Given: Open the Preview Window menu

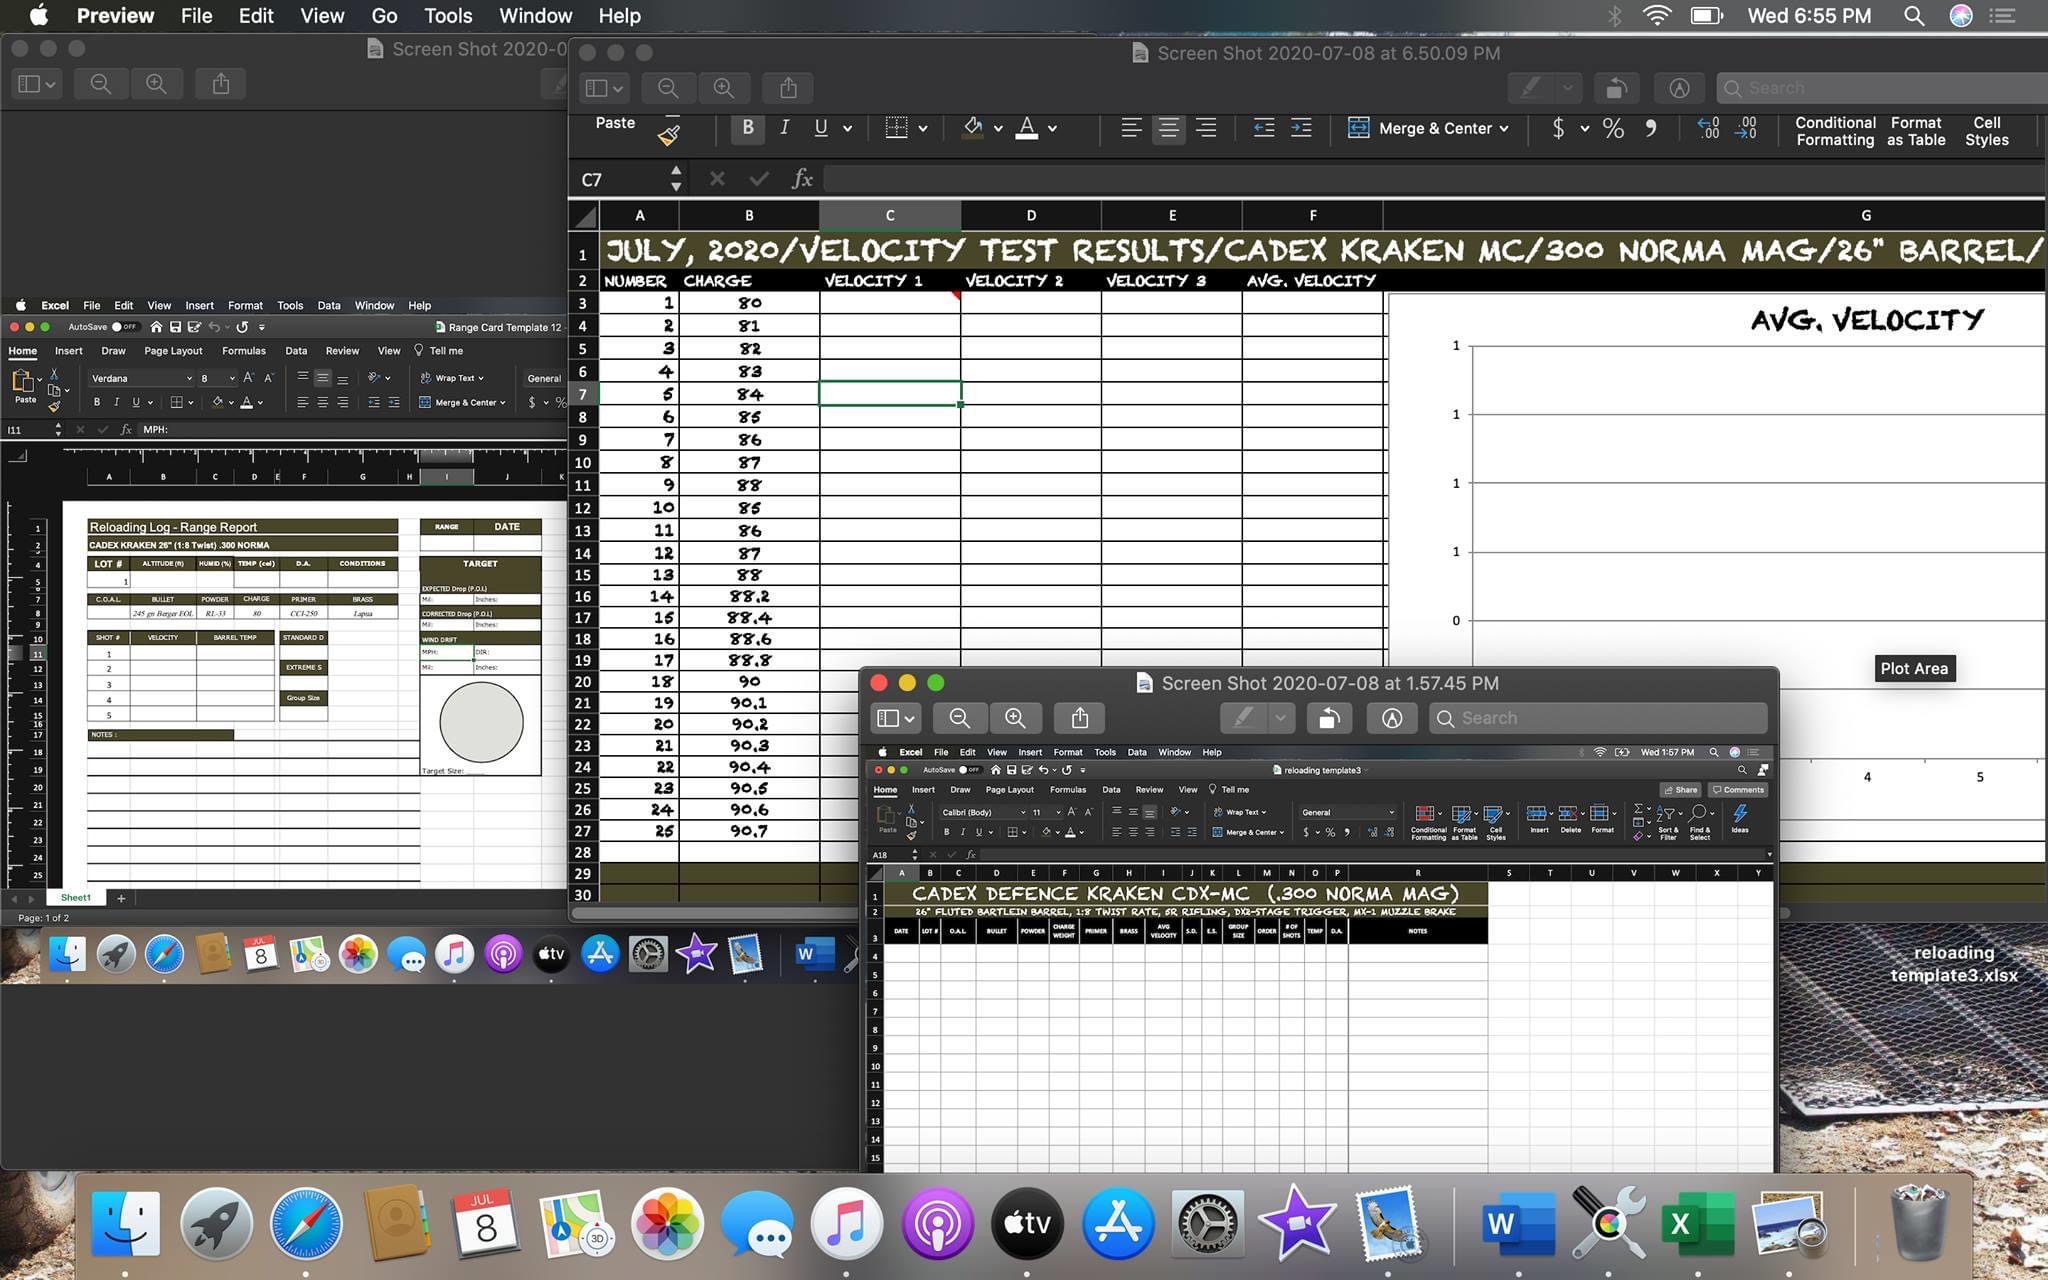Looking at the screenshot, I should 535,16.
